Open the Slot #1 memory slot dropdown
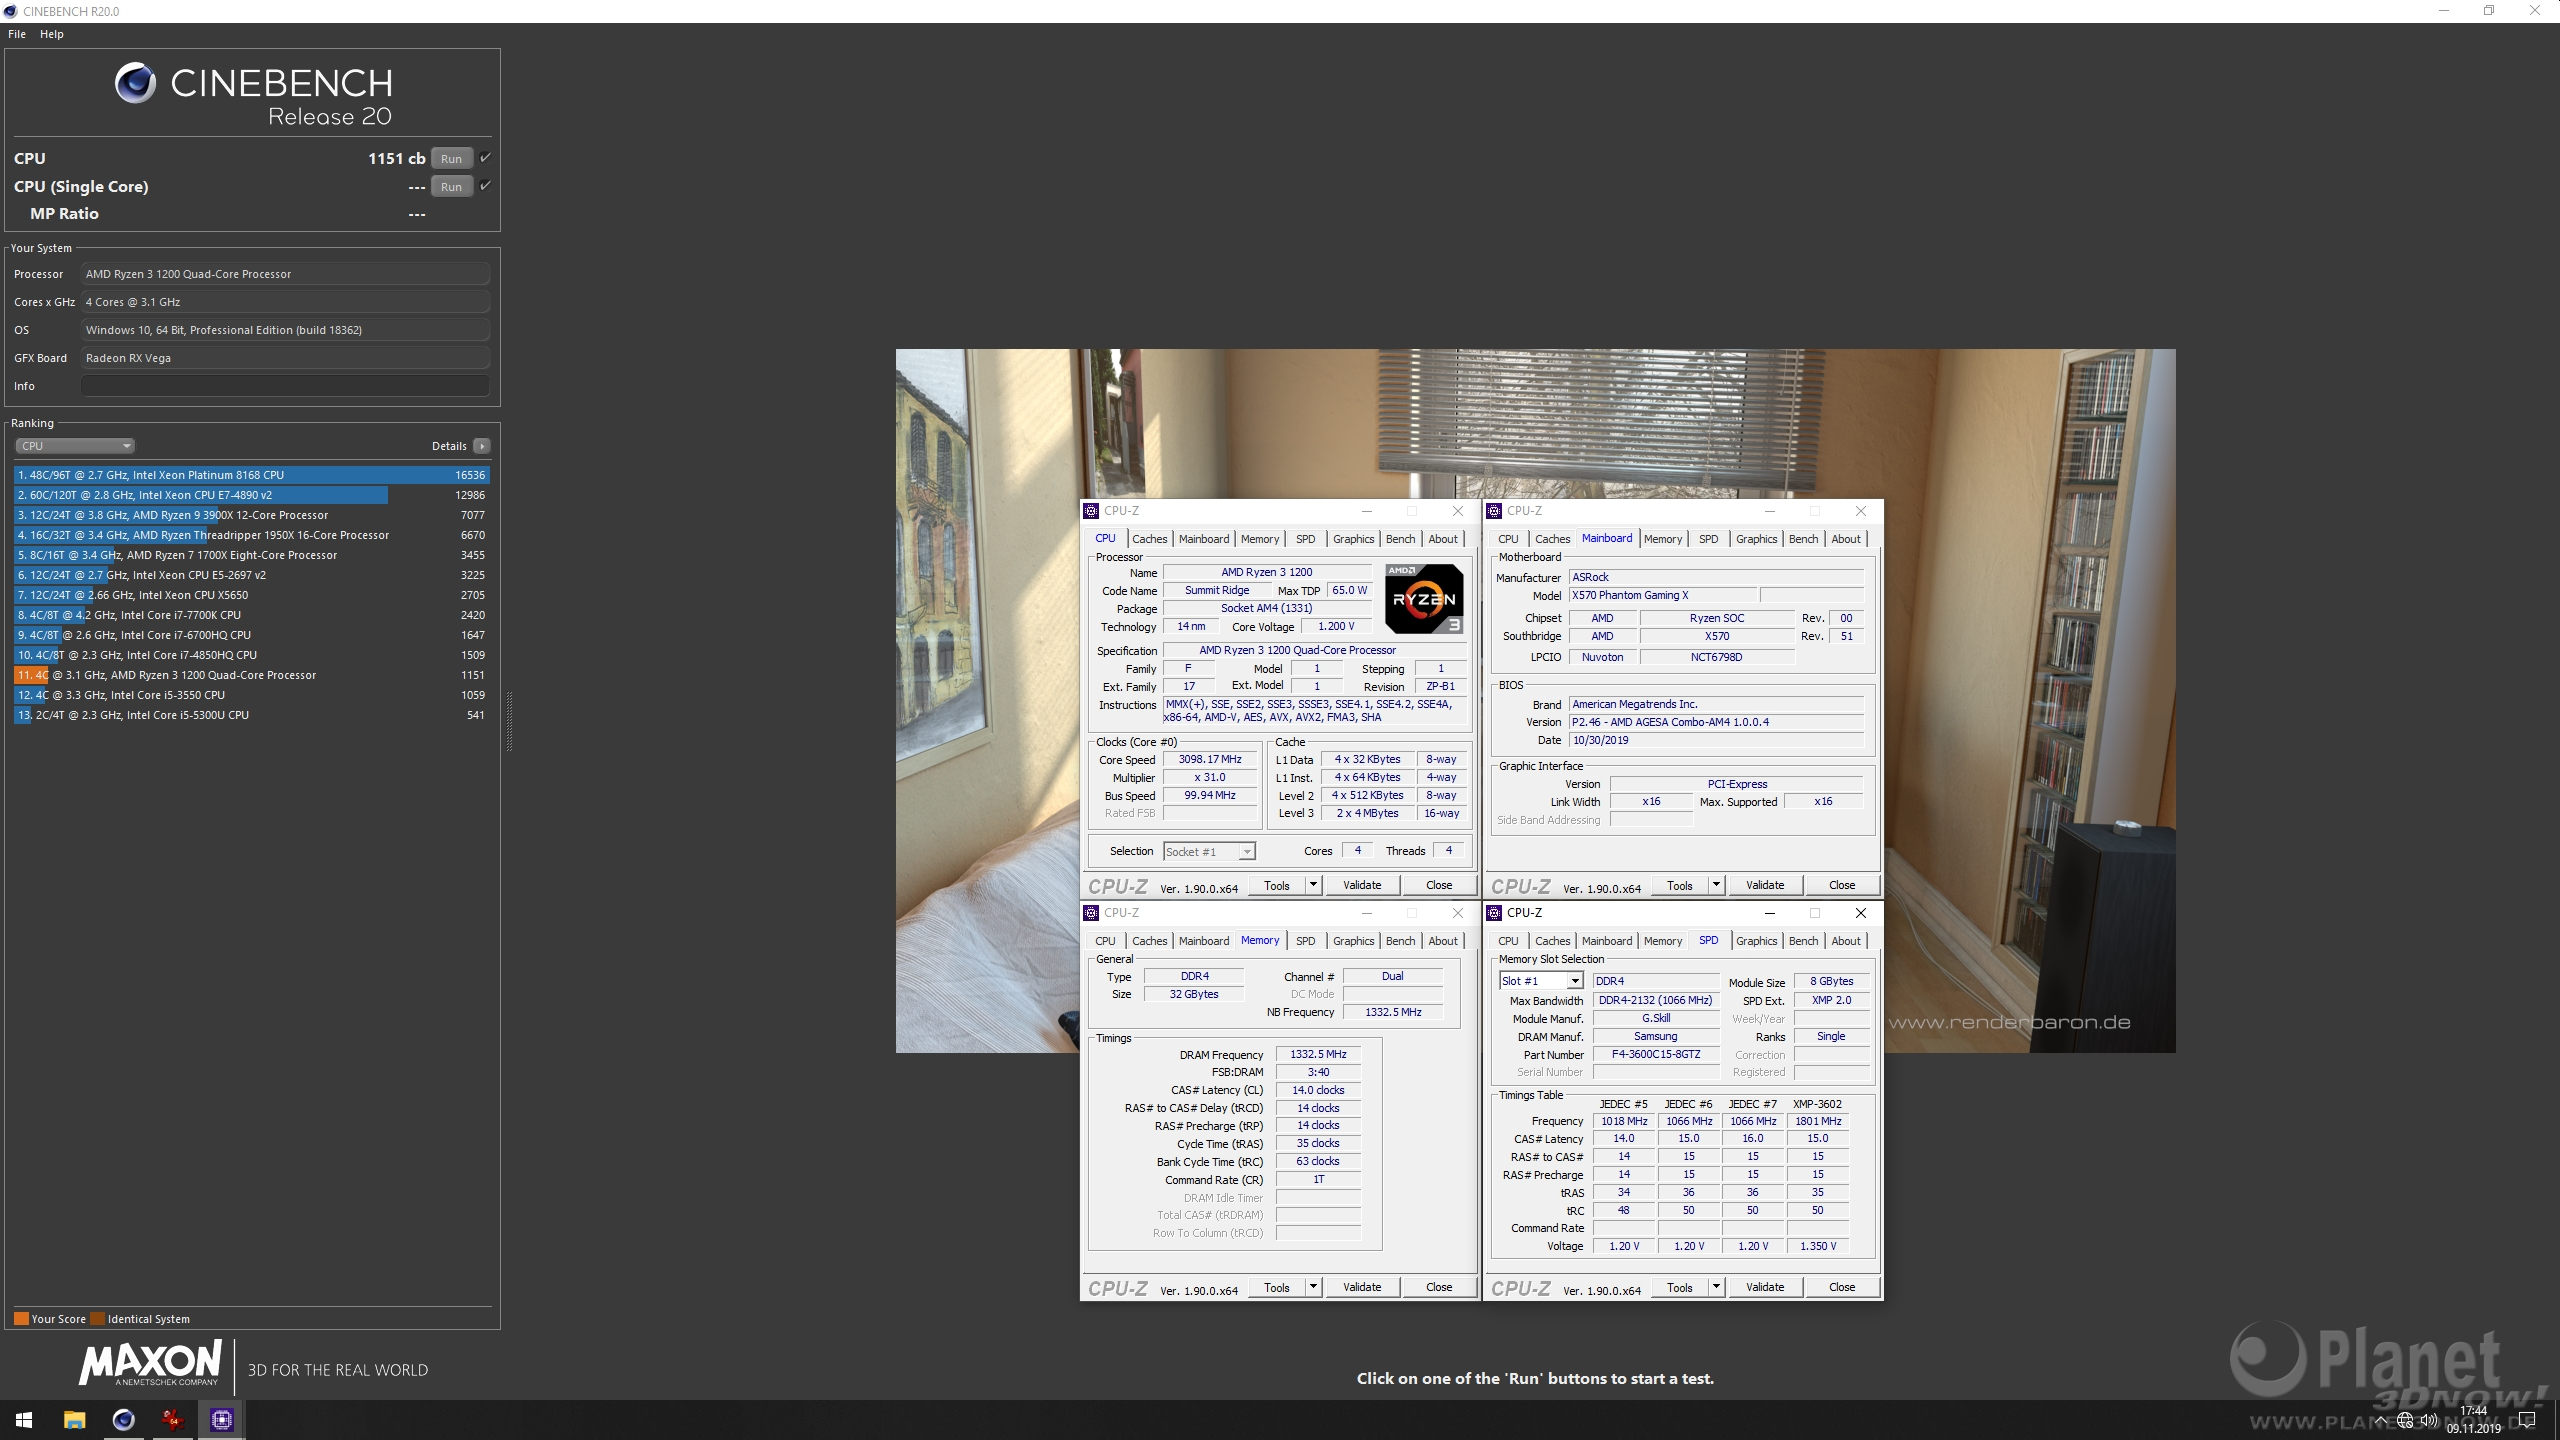2560x1440 pixels. click(x=1540, y=981)
